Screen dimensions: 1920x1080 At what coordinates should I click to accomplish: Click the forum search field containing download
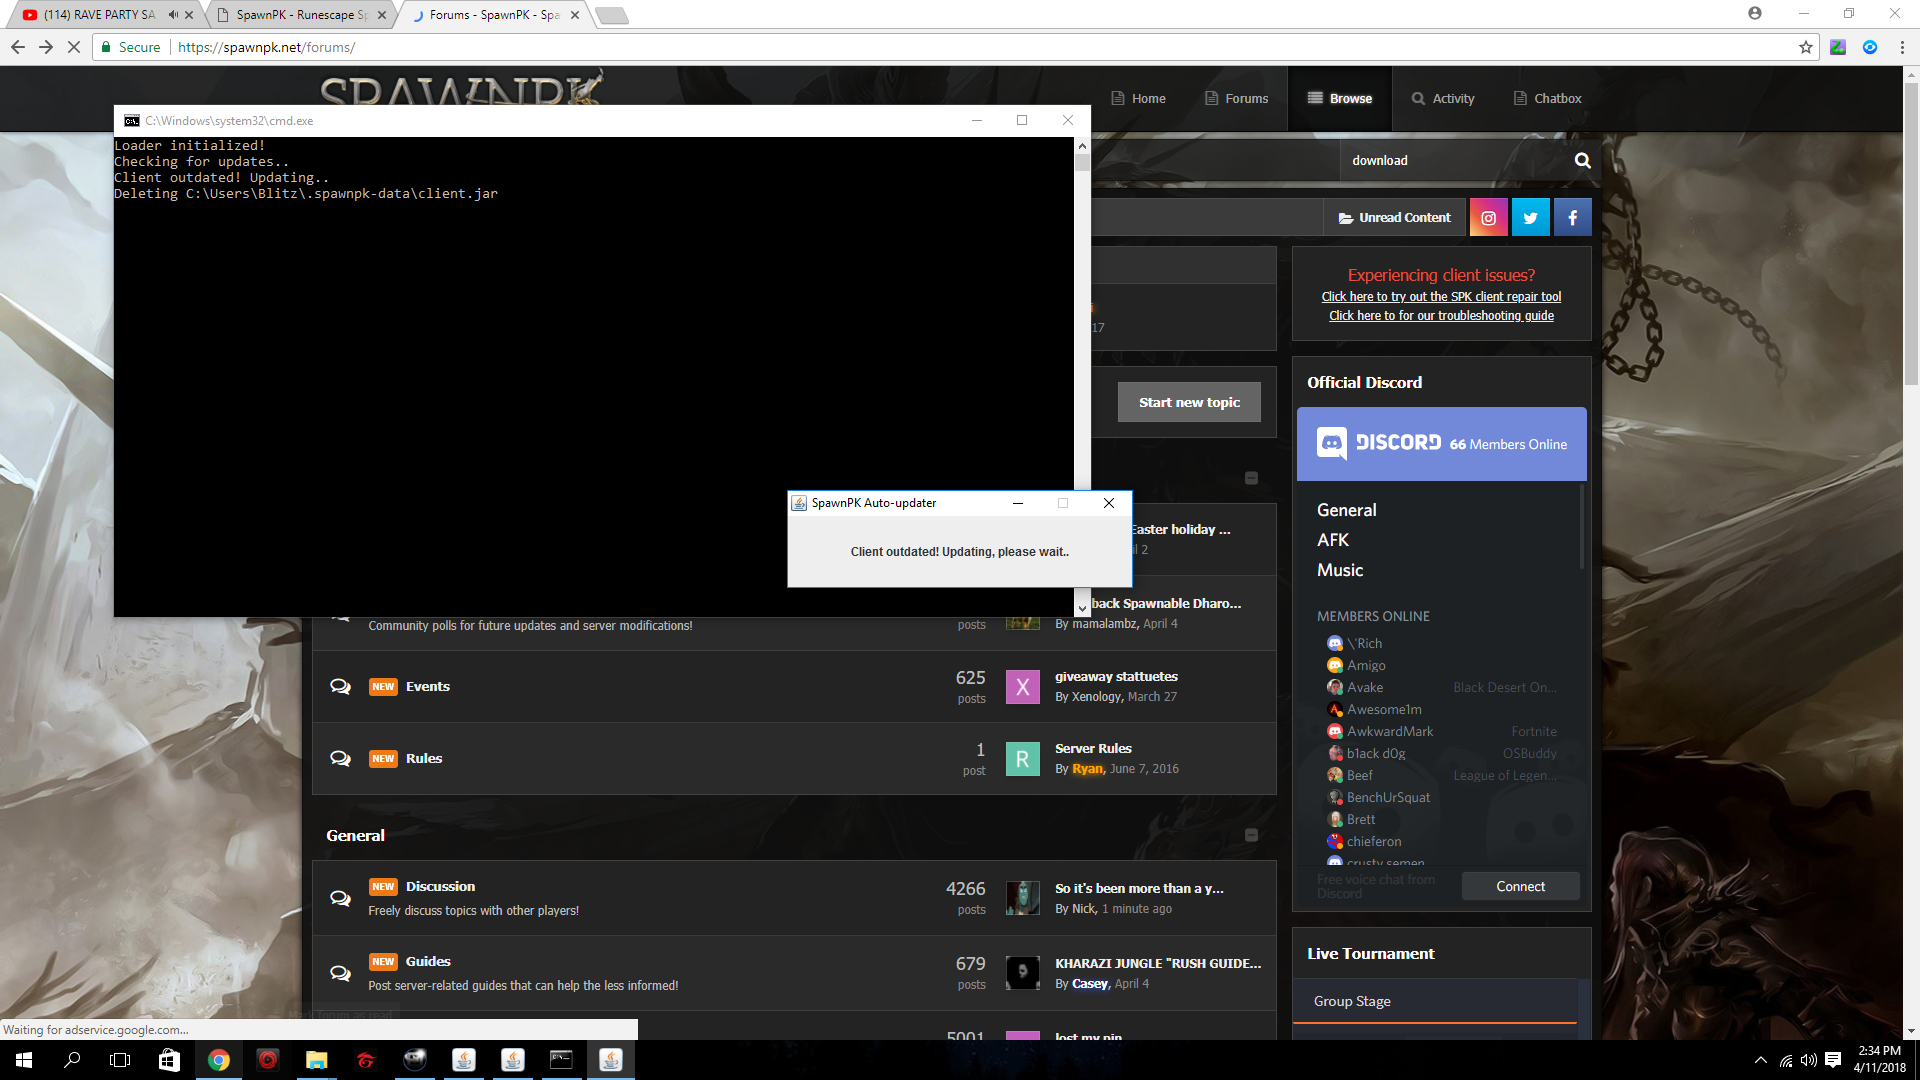1455,160
